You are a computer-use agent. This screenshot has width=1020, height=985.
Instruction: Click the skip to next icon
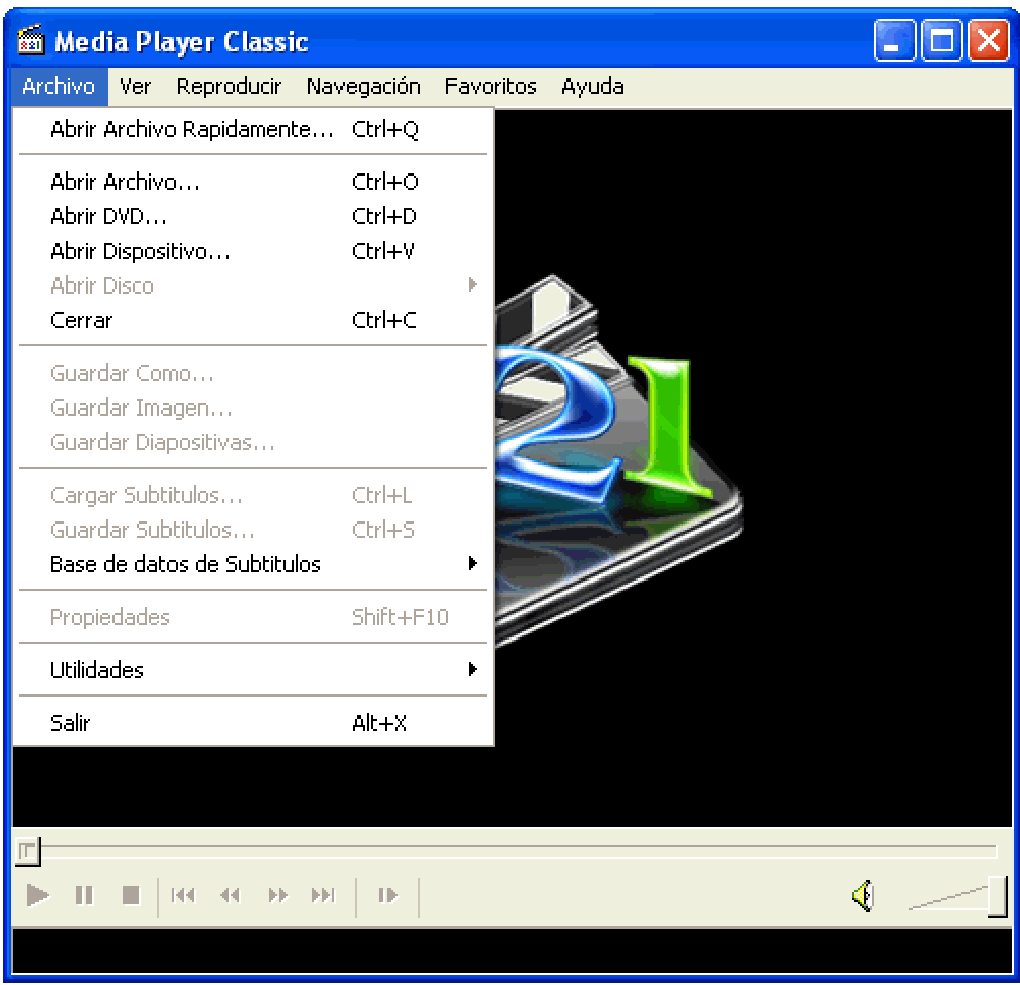tap(323, 895)
